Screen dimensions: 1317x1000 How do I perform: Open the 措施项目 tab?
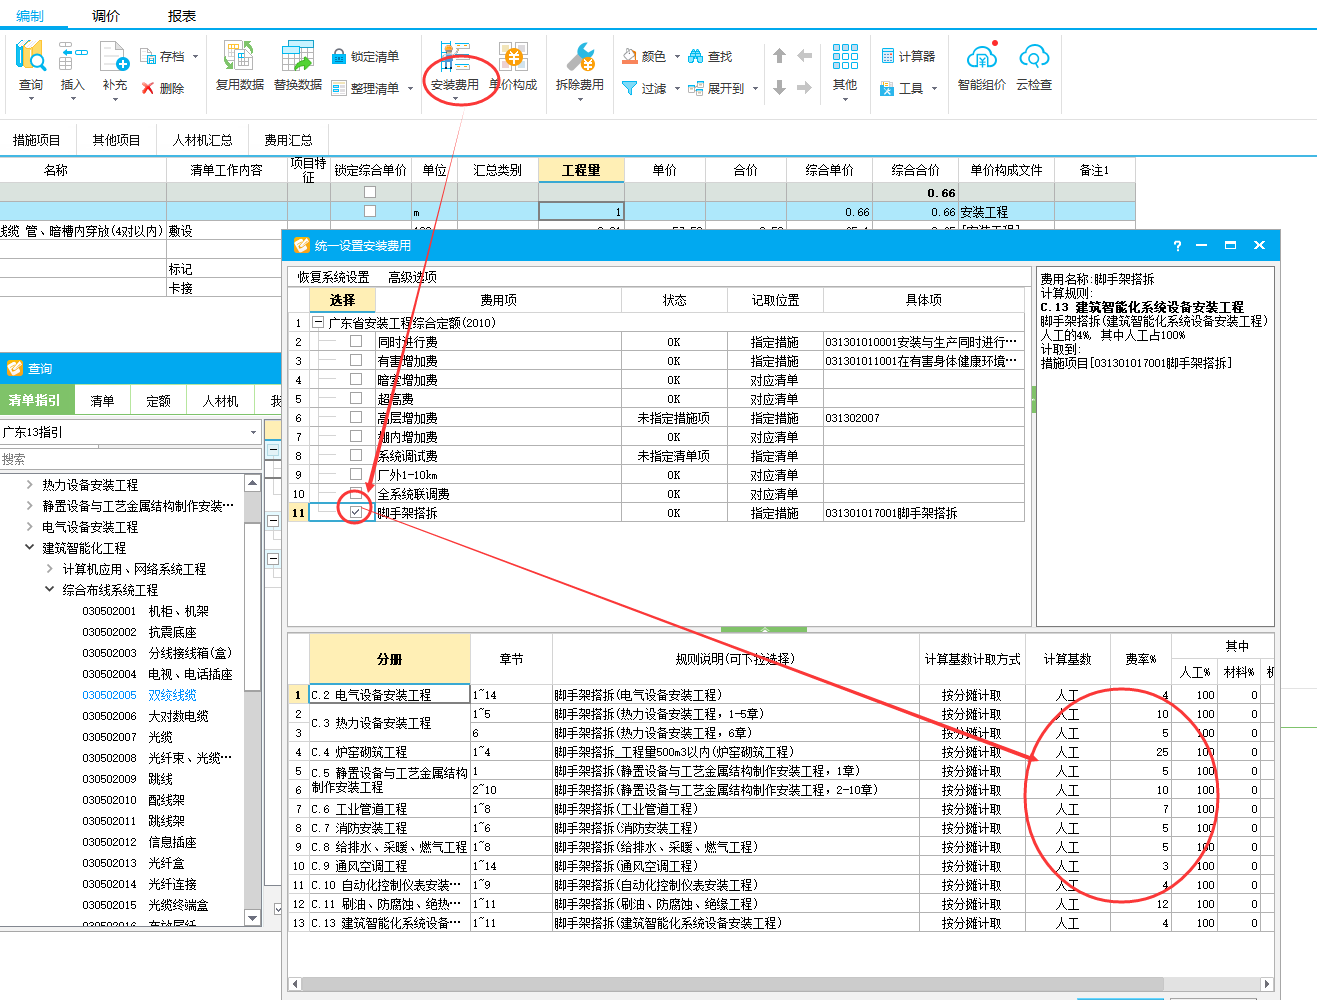point(37,140)
